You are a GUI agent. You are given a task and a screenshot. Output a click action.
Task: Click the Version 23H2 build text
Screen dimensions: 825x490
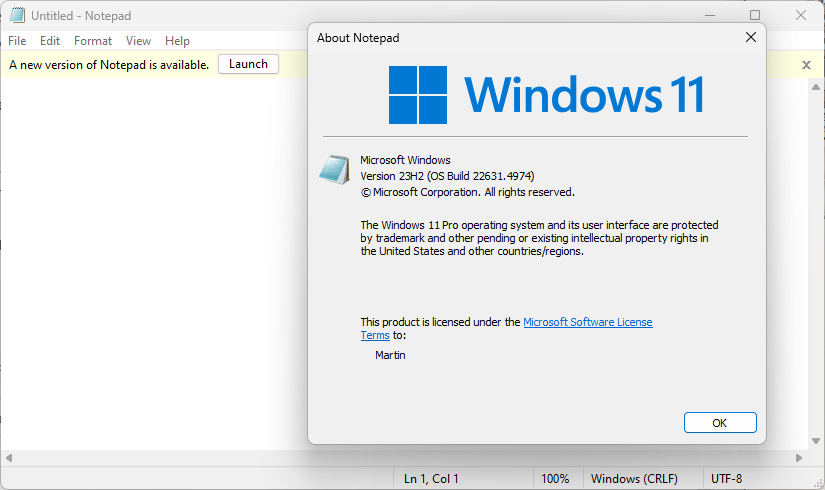447,176
